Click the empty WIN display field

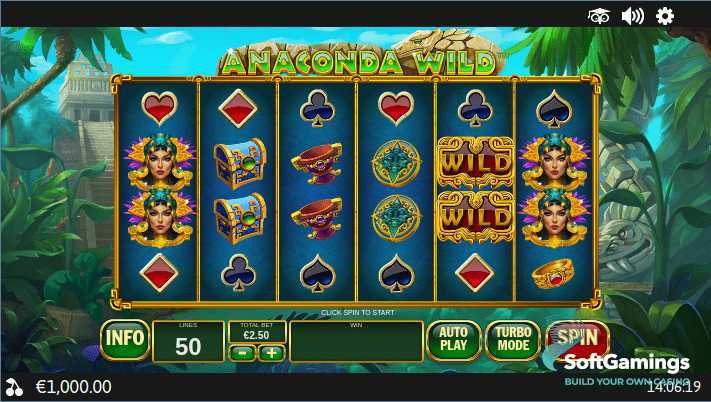(356, 342)
